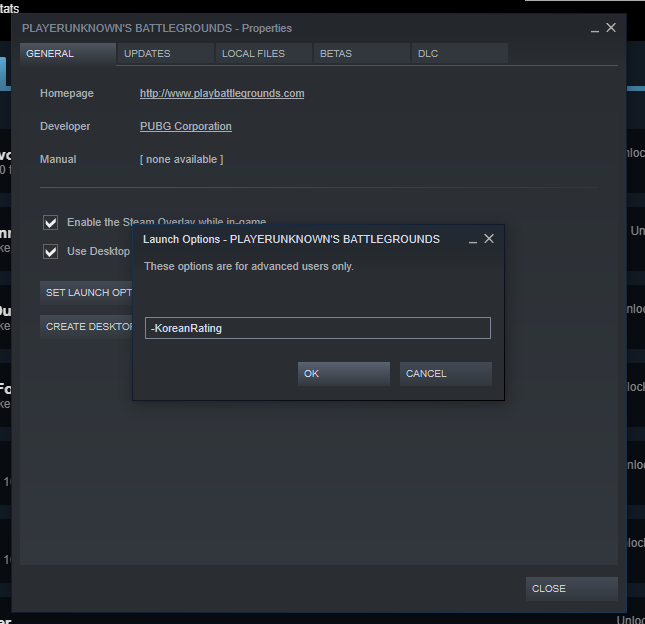Screen dimensions: 645x624
Task: Open the playbattlegrounds.com homepage link
Action: 222,93
